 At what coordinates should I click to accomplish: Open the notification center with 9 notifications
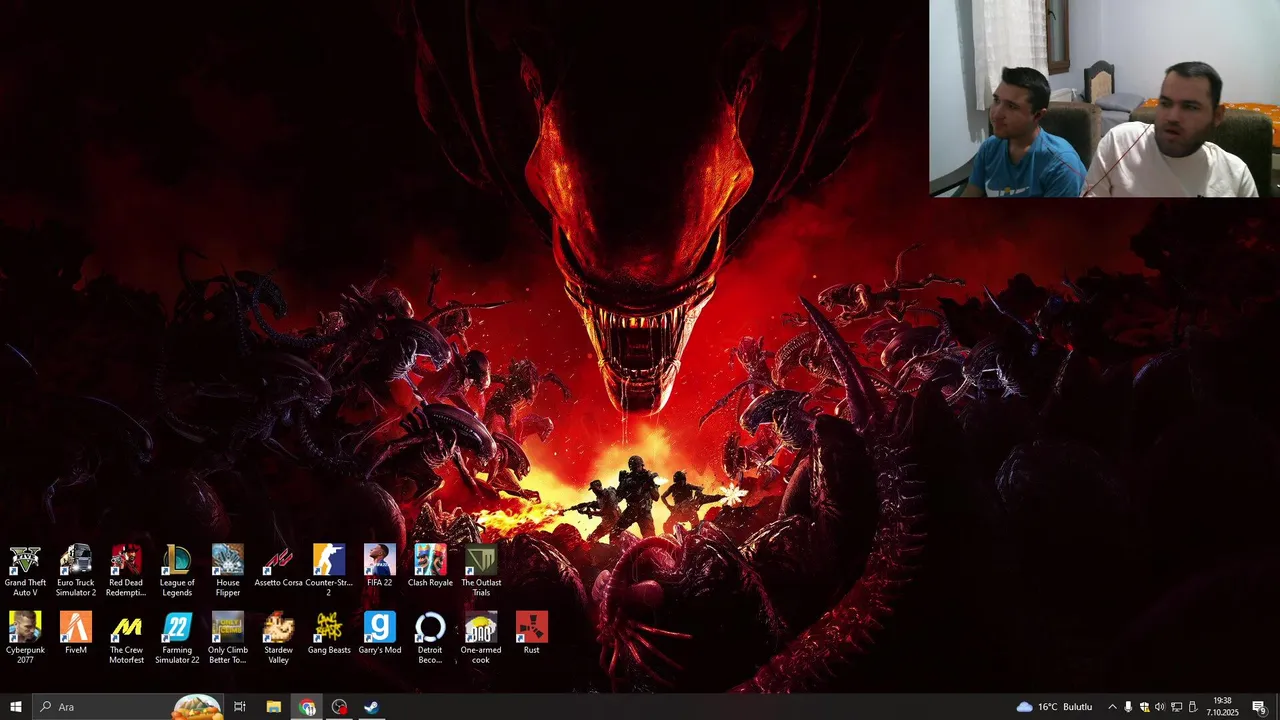pos(1260,707)
